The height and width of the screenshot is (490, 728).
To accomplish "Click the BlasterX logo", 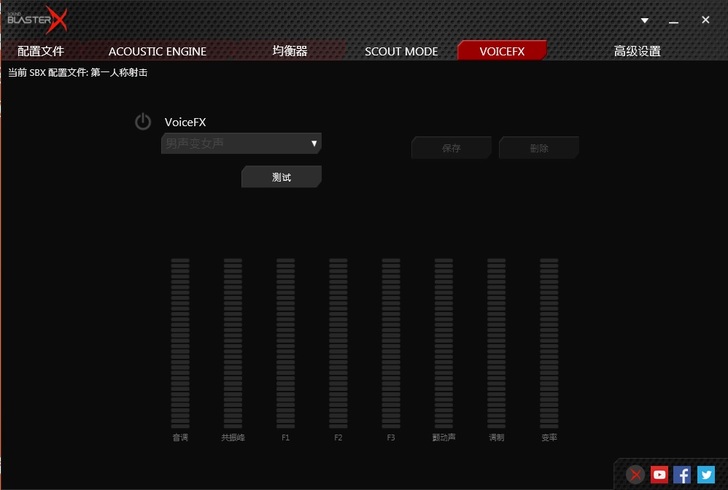I will [x=38, y=18].
